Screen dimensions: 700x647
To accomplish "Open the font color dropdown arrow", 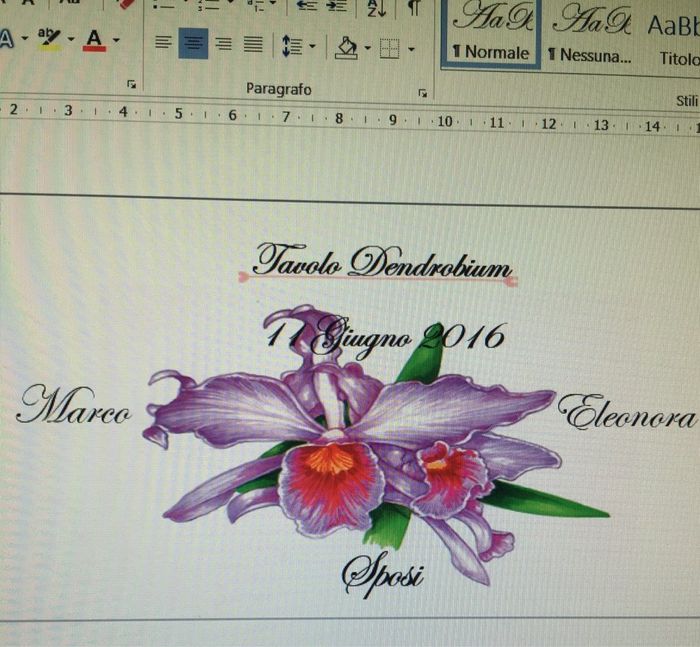I will [x=116, y=41].
